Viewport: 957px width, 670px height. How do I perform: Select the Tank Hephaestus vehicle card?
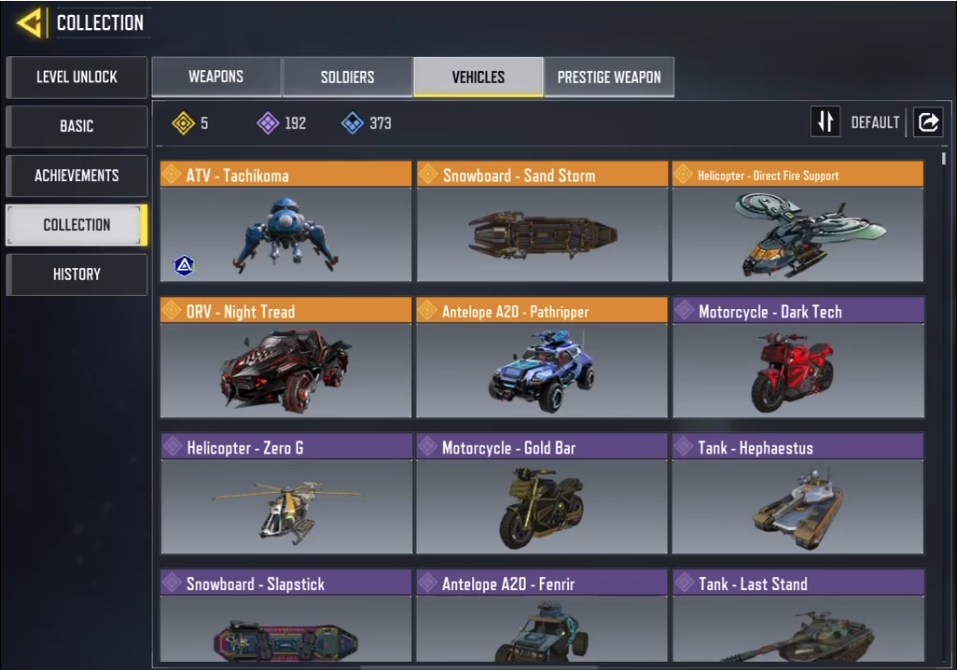coord(798,494)
